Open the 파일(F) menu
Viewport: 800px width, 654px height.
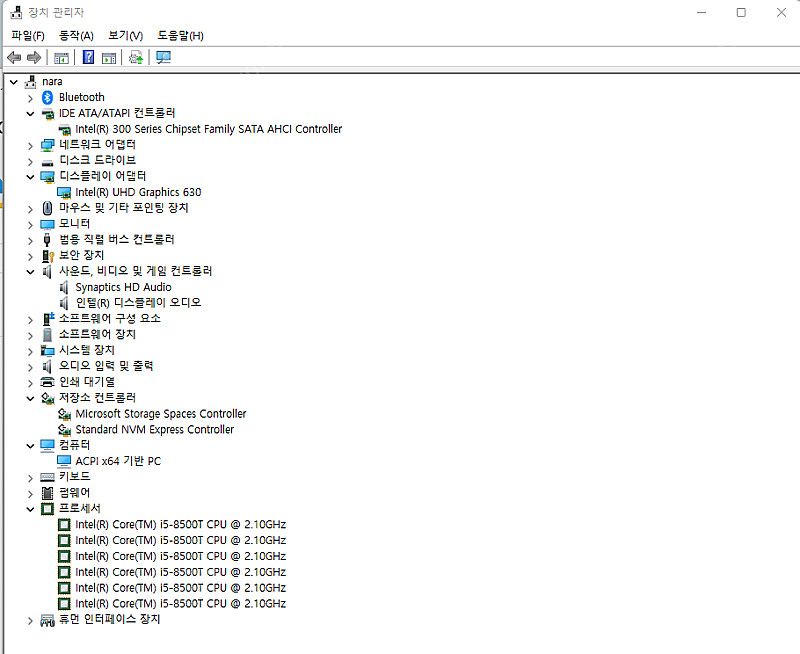[28, 36]
